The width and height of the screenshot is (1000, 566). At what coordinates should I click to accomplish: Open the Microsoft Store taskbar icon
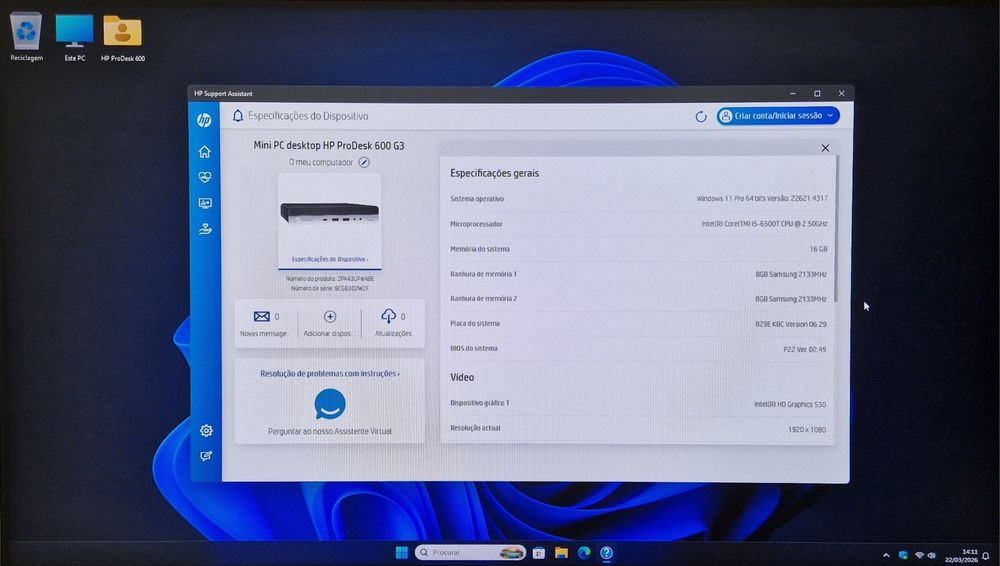coord(539,553)
